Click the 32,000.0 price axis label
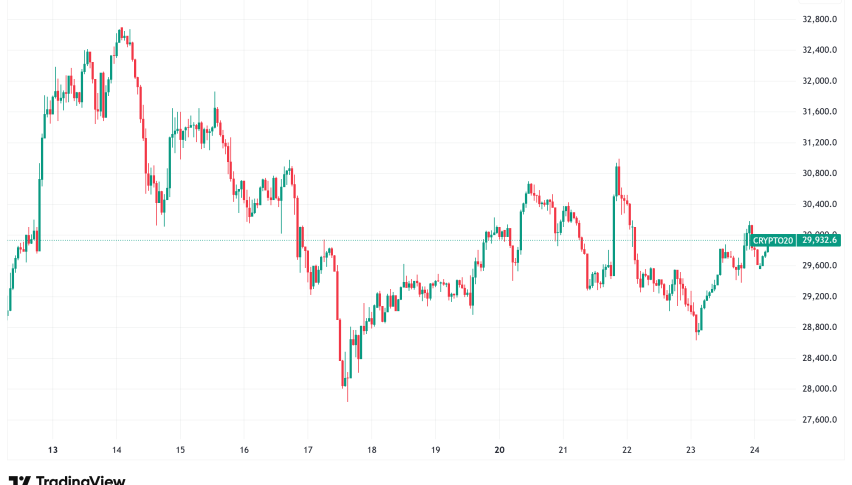 820,81
